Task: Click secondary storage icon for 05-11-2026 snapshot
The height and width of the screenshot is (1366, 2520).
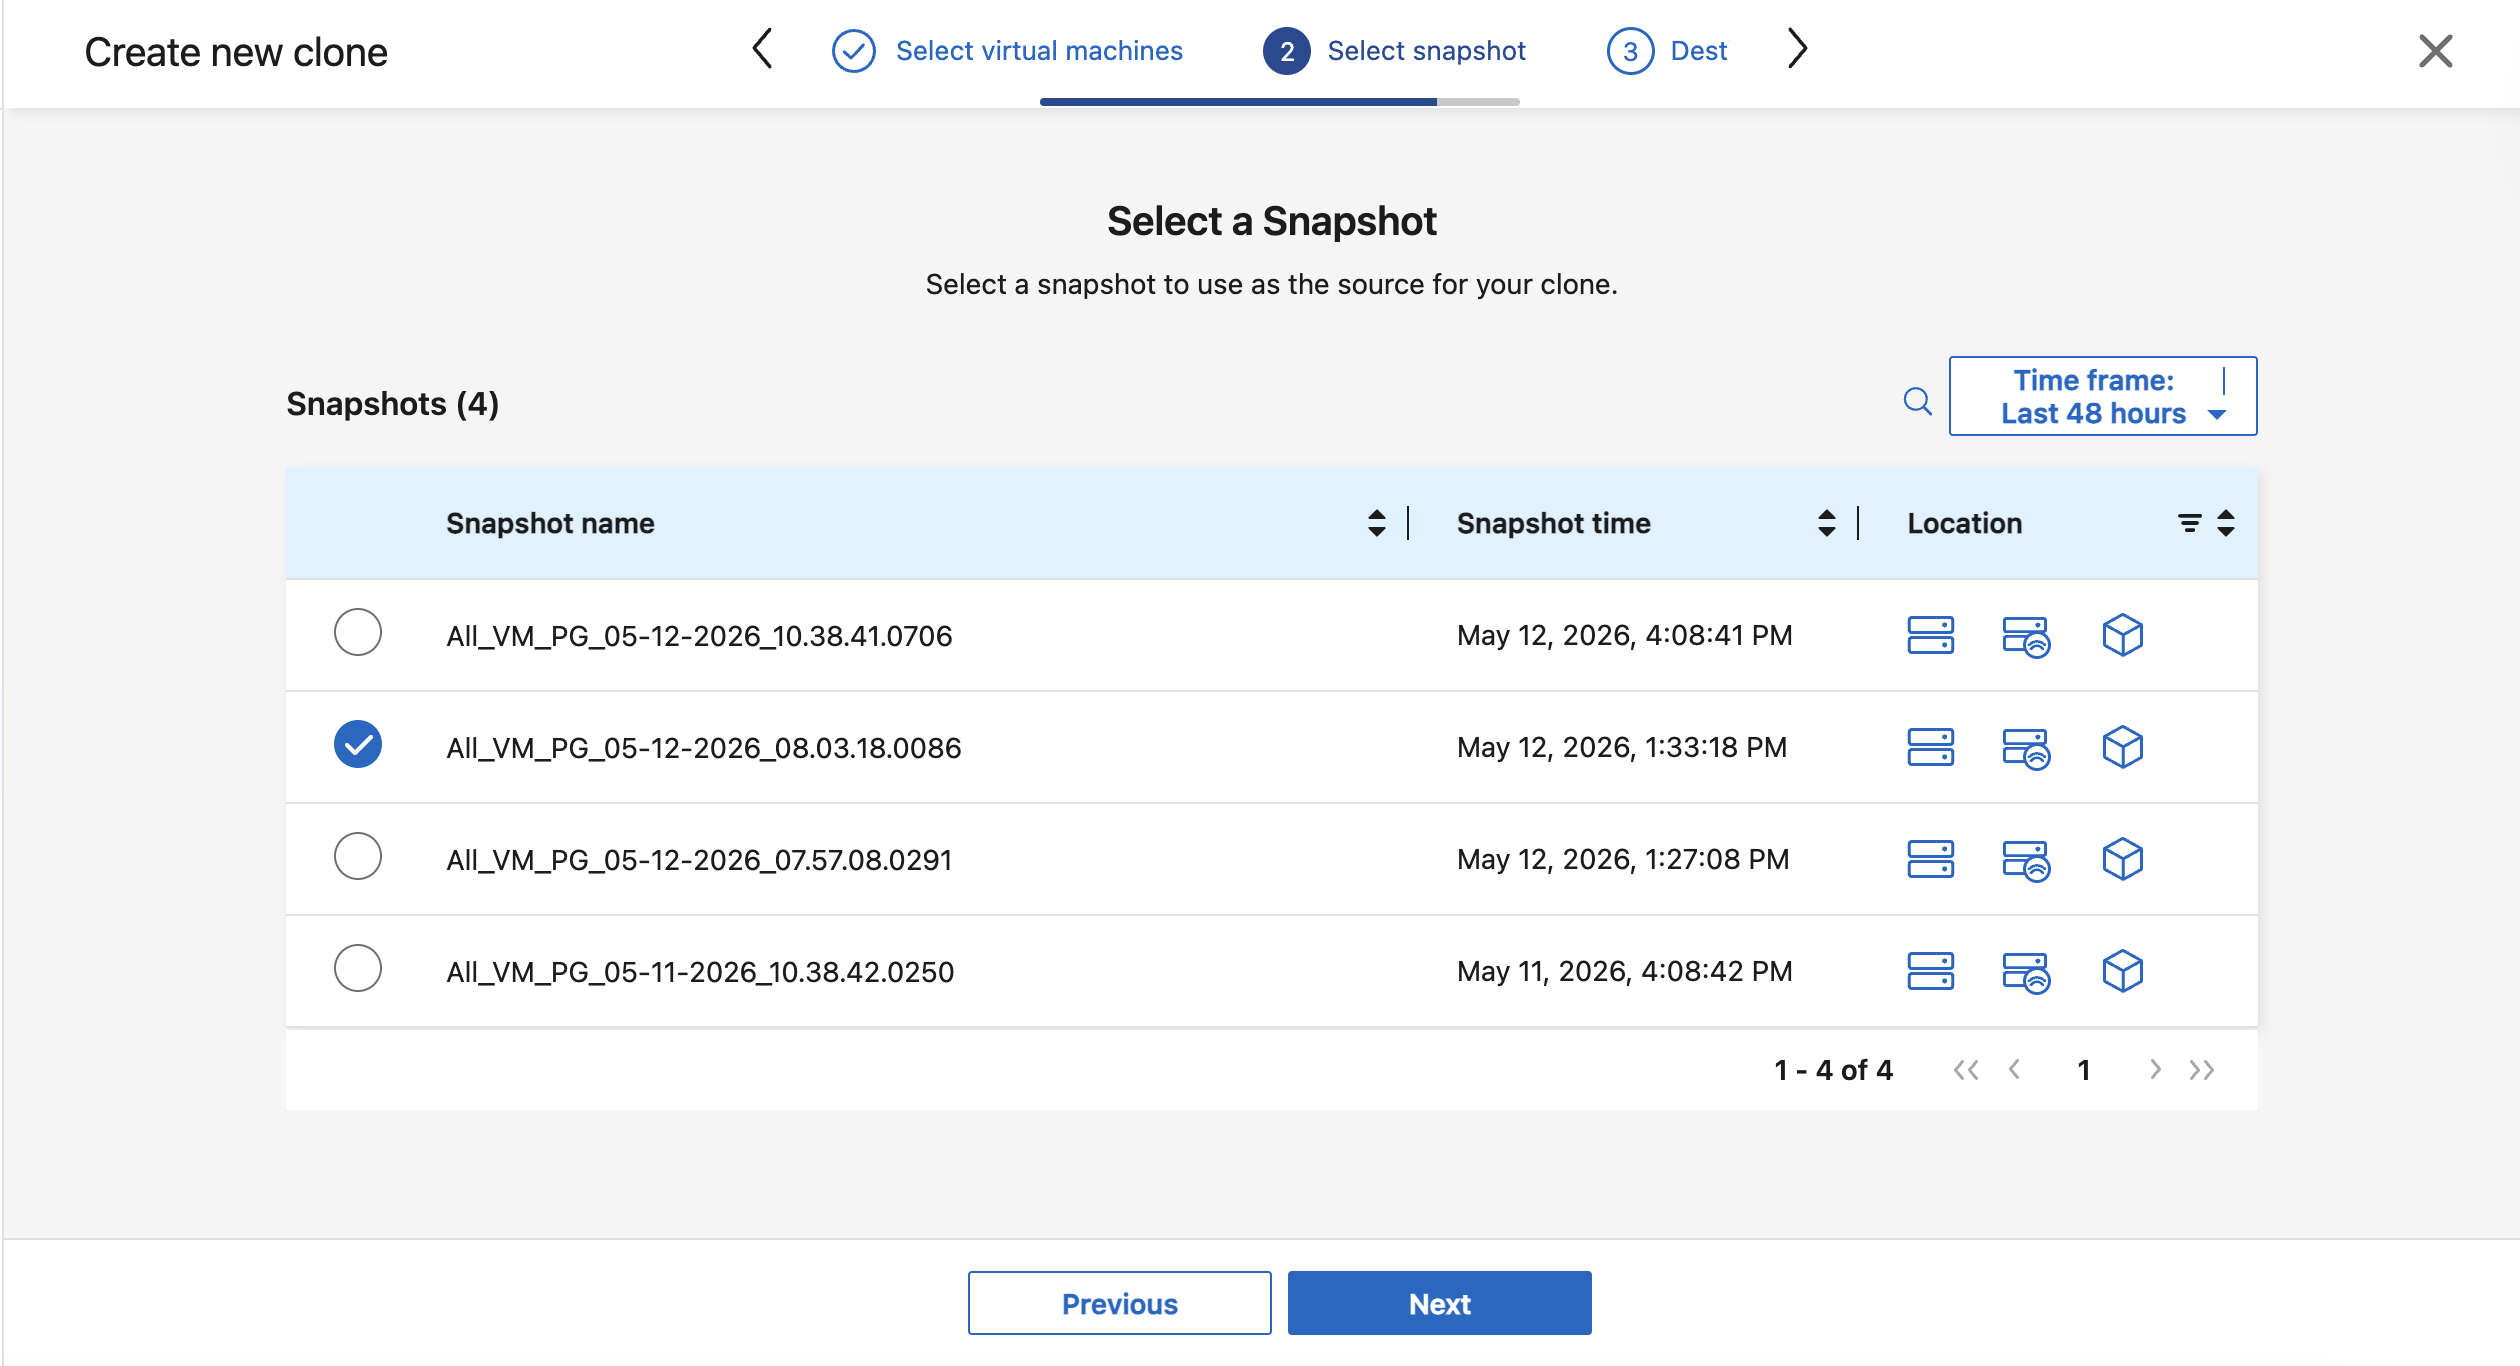Action: pyautogui.click(x=2026, y=972)
